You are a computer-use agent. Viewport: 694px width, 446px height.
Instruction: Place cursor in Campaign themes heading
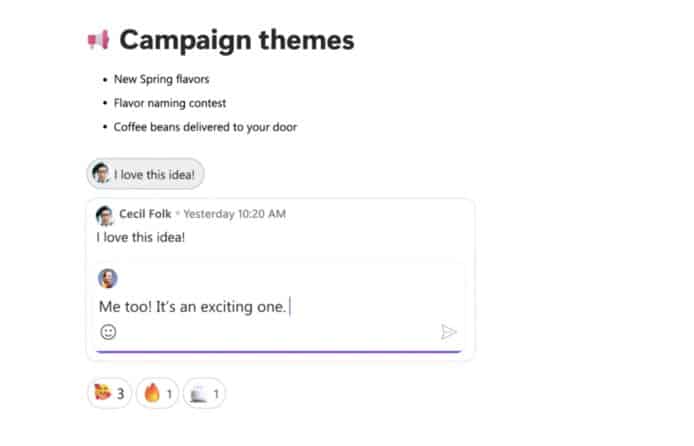pos(236,40)
